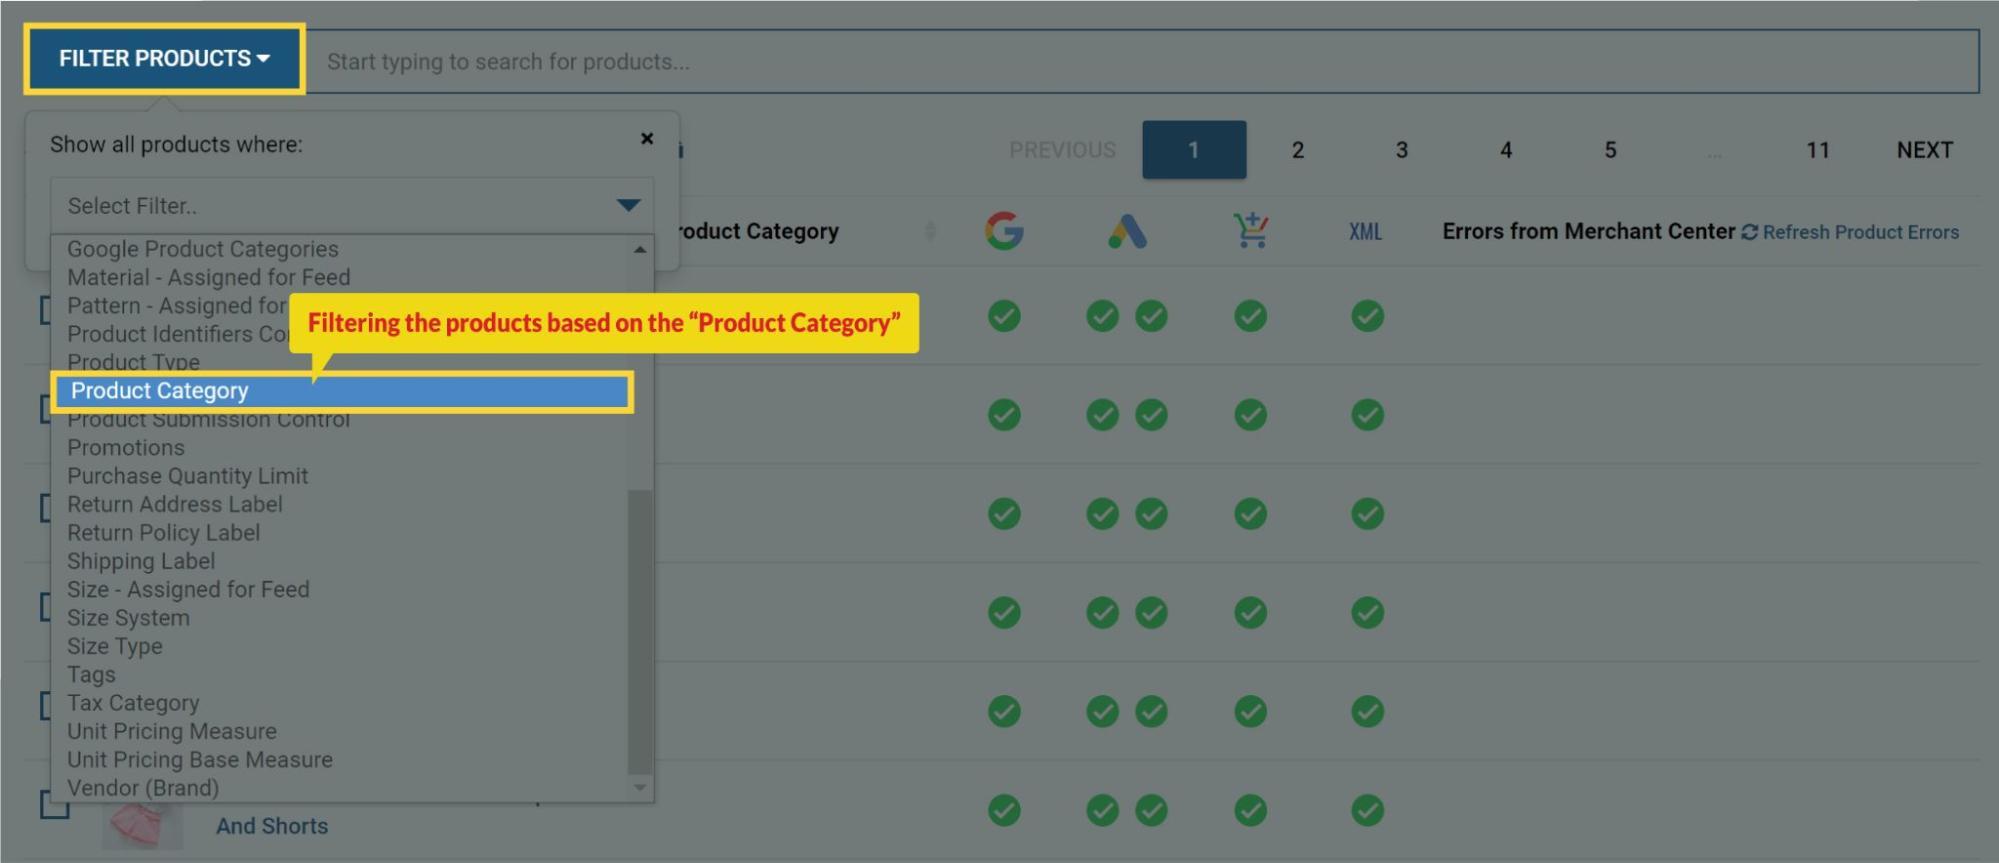
Task: Go to page 2 of products
Action: pyautogui.click(x=1297, y=150)
